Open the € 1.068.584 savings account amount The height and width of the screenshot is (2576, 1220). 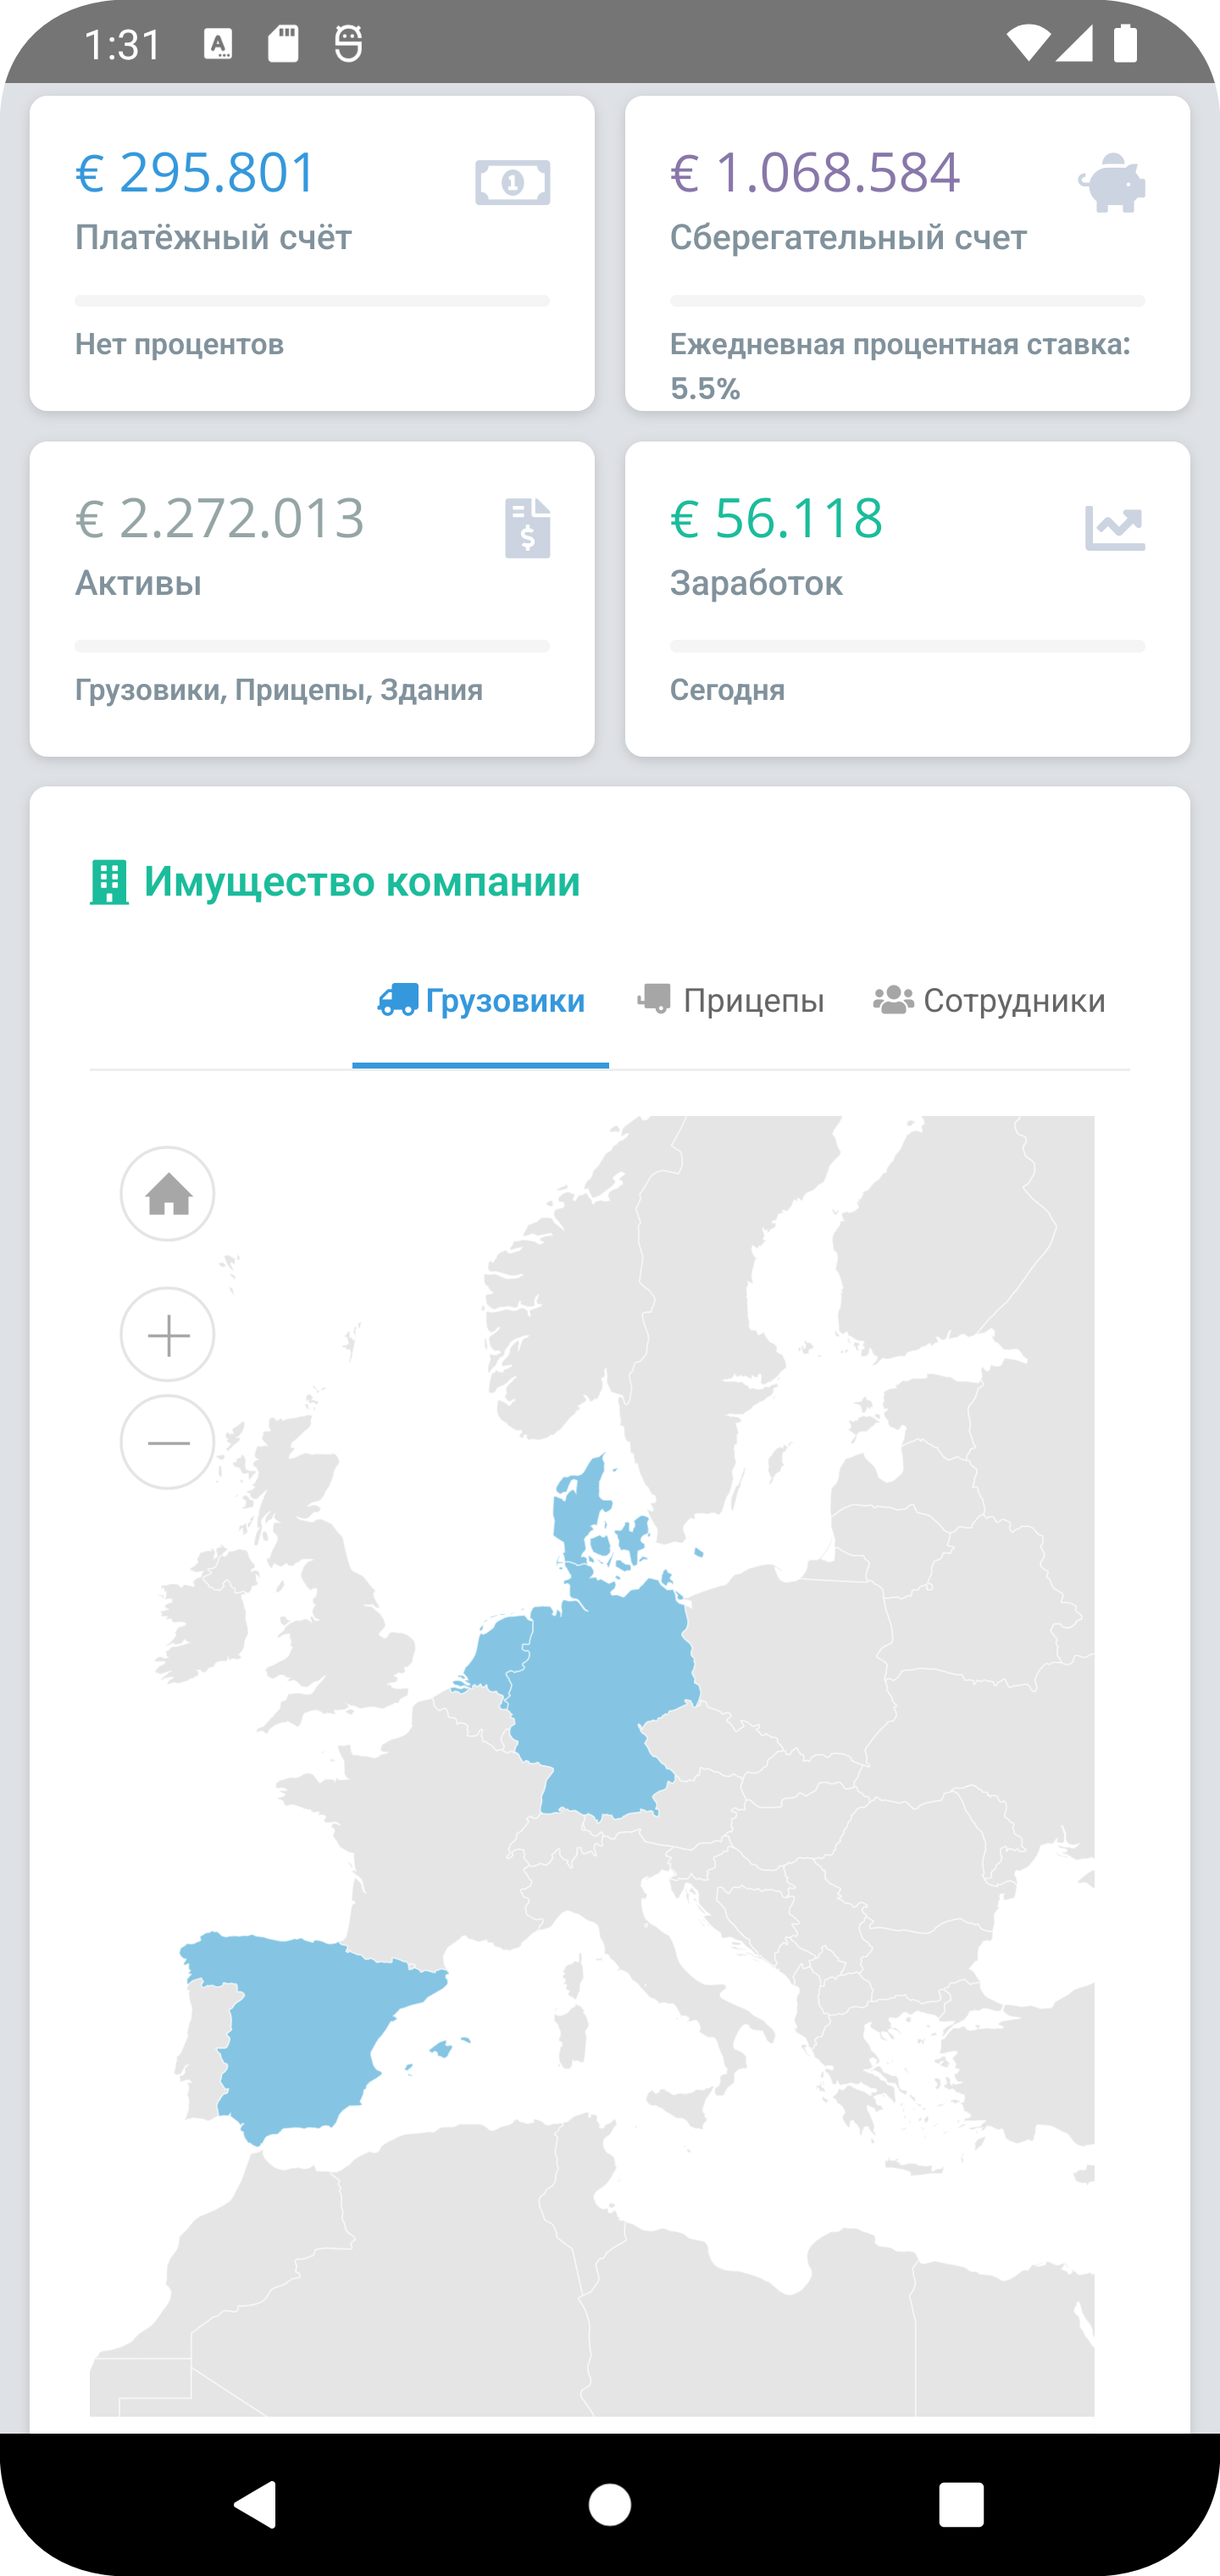[815, 172]
